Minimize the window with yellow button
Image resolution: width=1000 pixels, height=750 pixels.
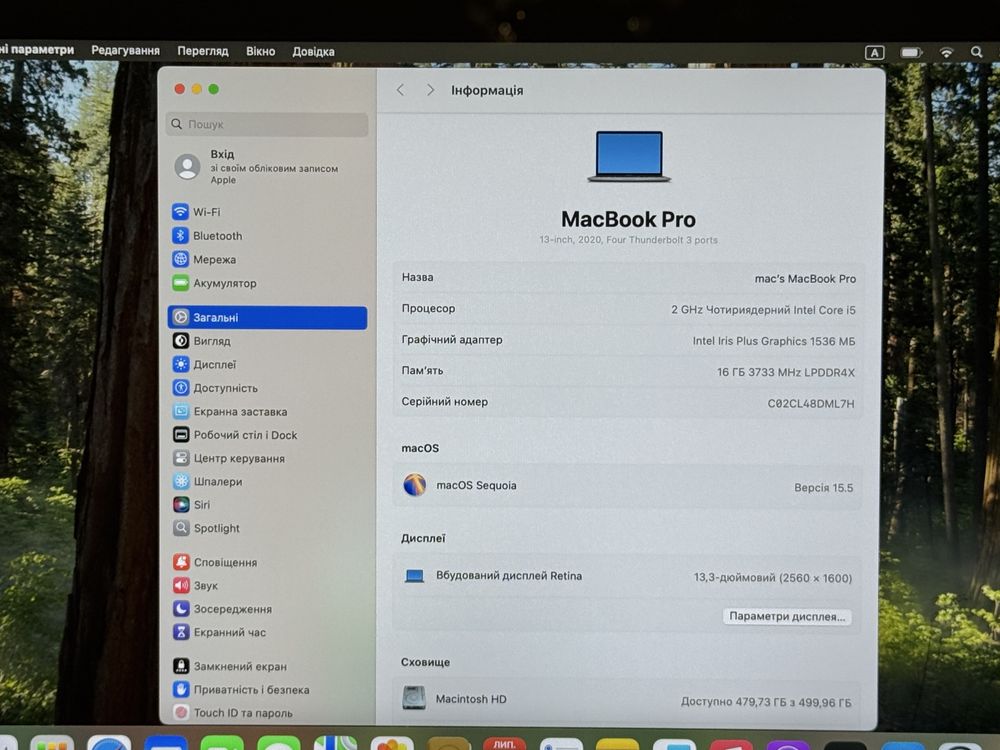pos(197,89)
